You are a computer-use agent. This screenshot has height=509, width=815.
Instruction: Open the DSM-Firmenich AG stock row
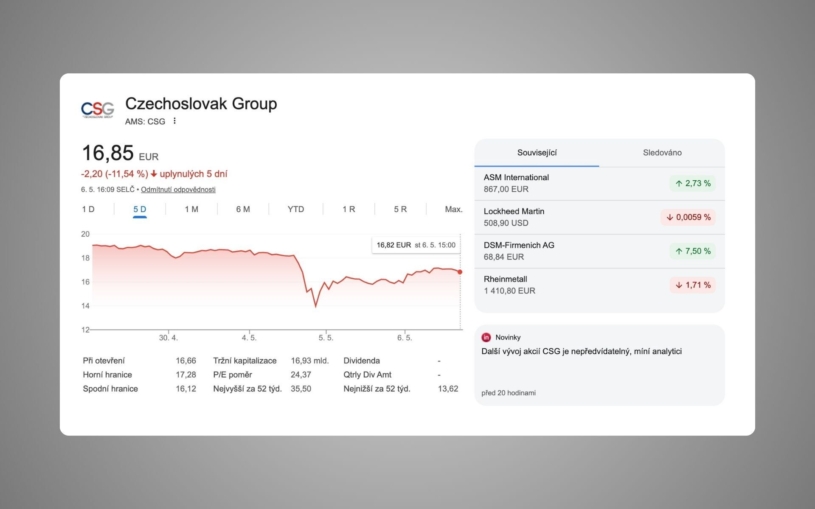599,251
